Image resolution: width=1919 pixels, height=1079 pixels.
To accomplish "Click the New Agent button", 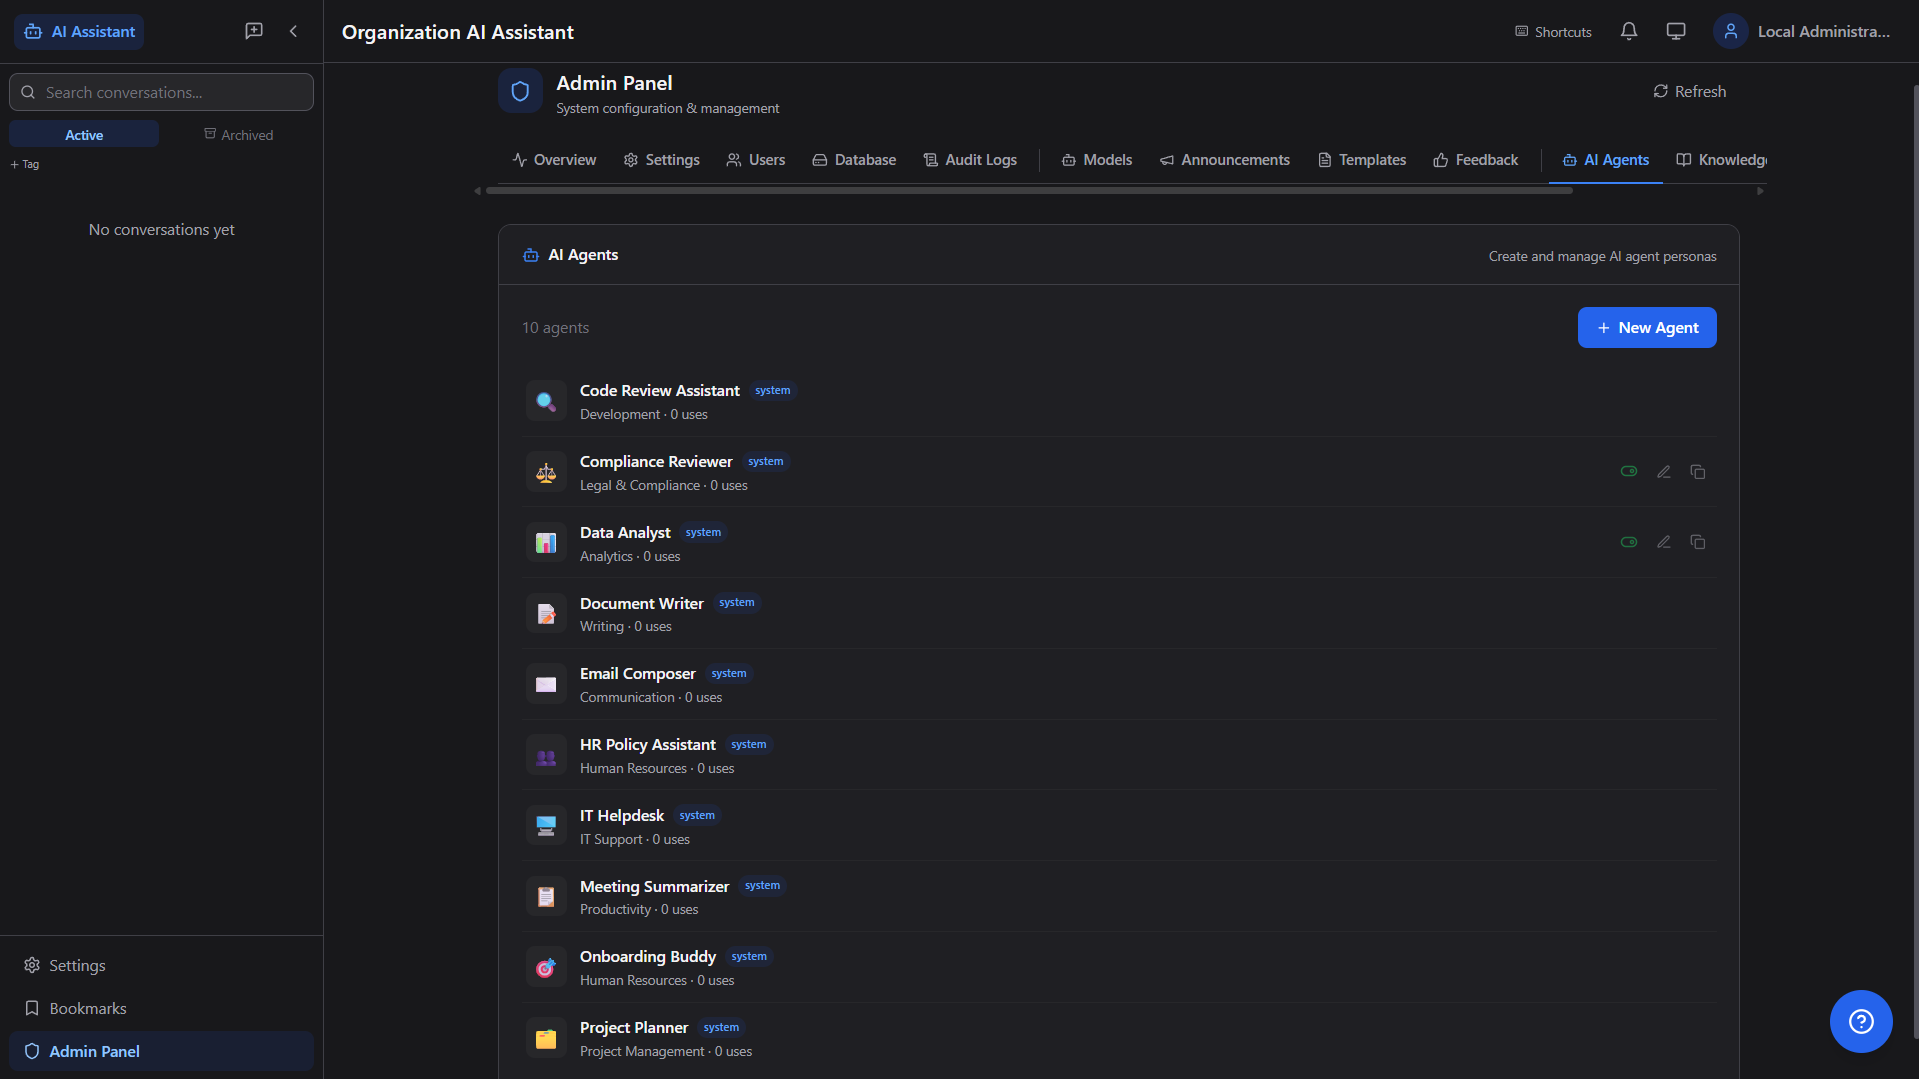I will pos(1646,328).
